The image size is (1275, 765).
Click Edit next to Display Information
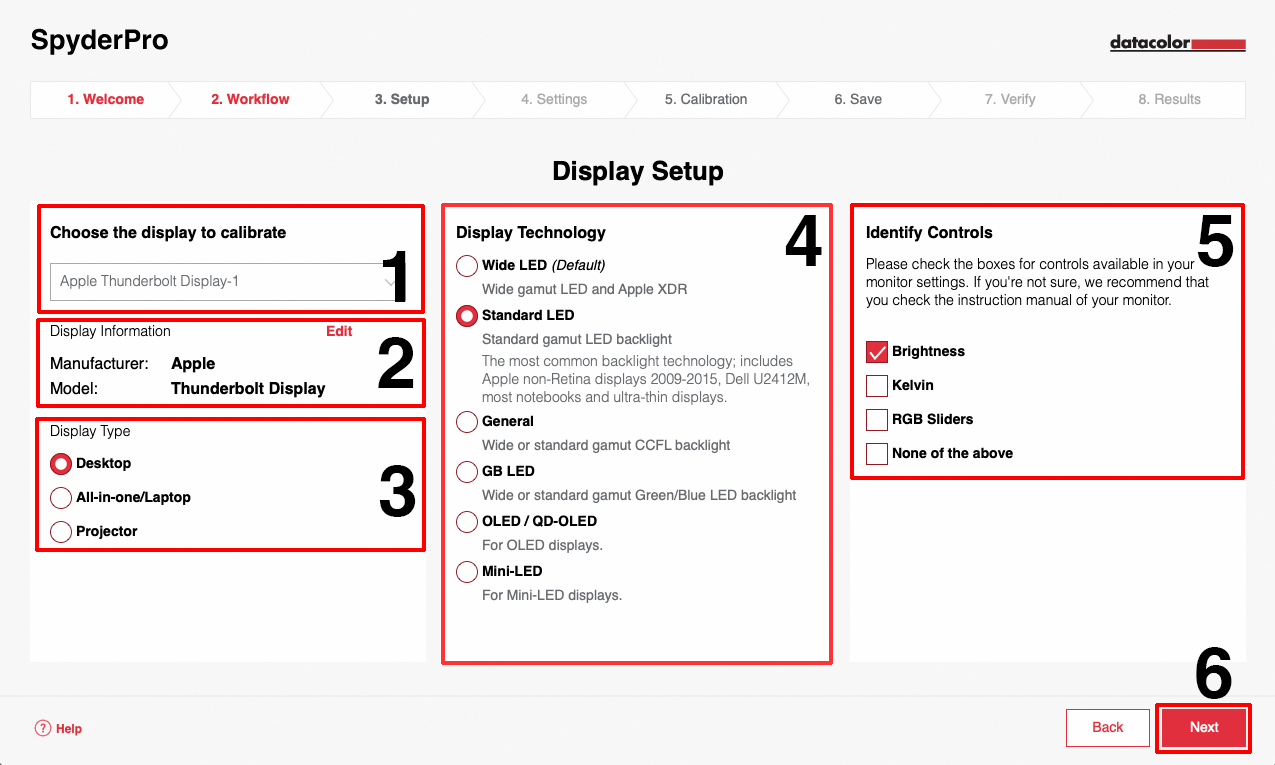tap(339, 331)
